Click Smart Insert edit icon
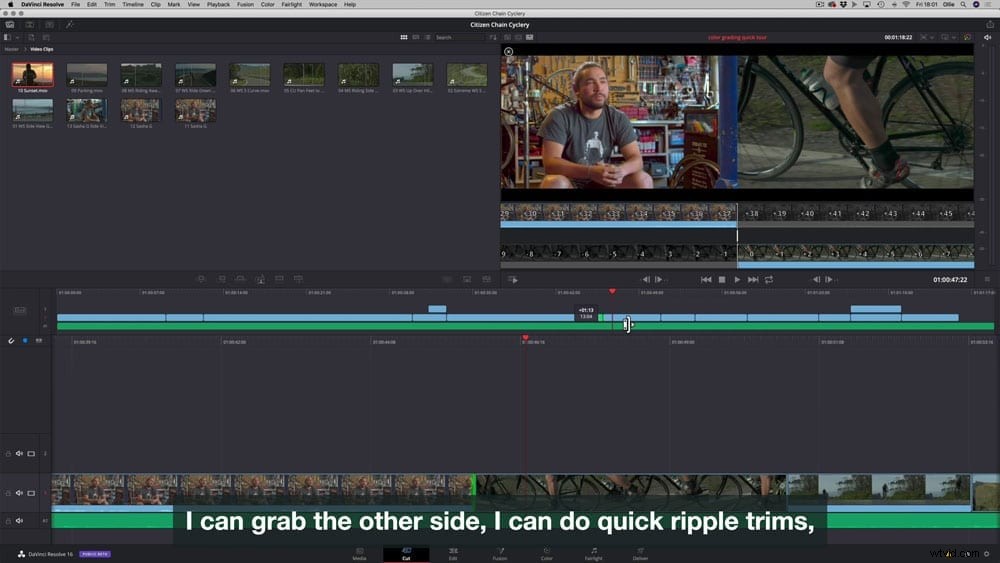This screenshot has width=1000, height=563. coord(201,279)
